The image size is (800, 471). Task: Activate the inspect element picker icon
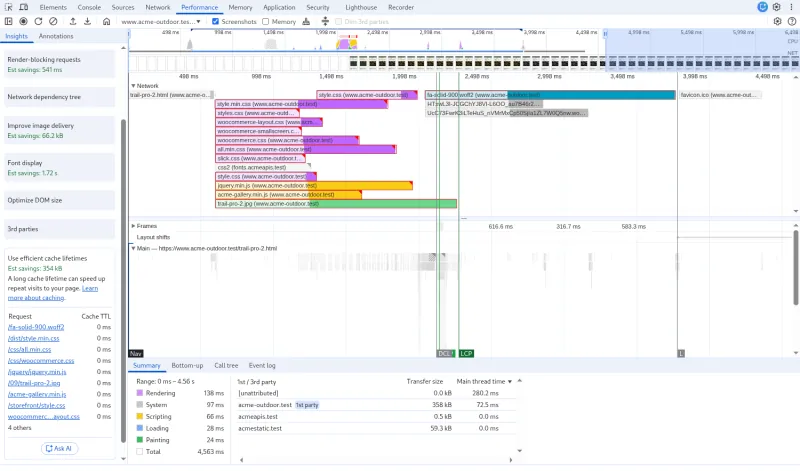9,7
